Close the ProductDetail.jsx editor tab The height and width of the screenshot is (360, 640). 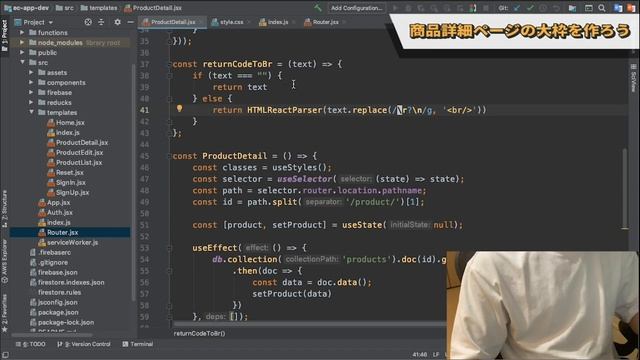point(201,22)
